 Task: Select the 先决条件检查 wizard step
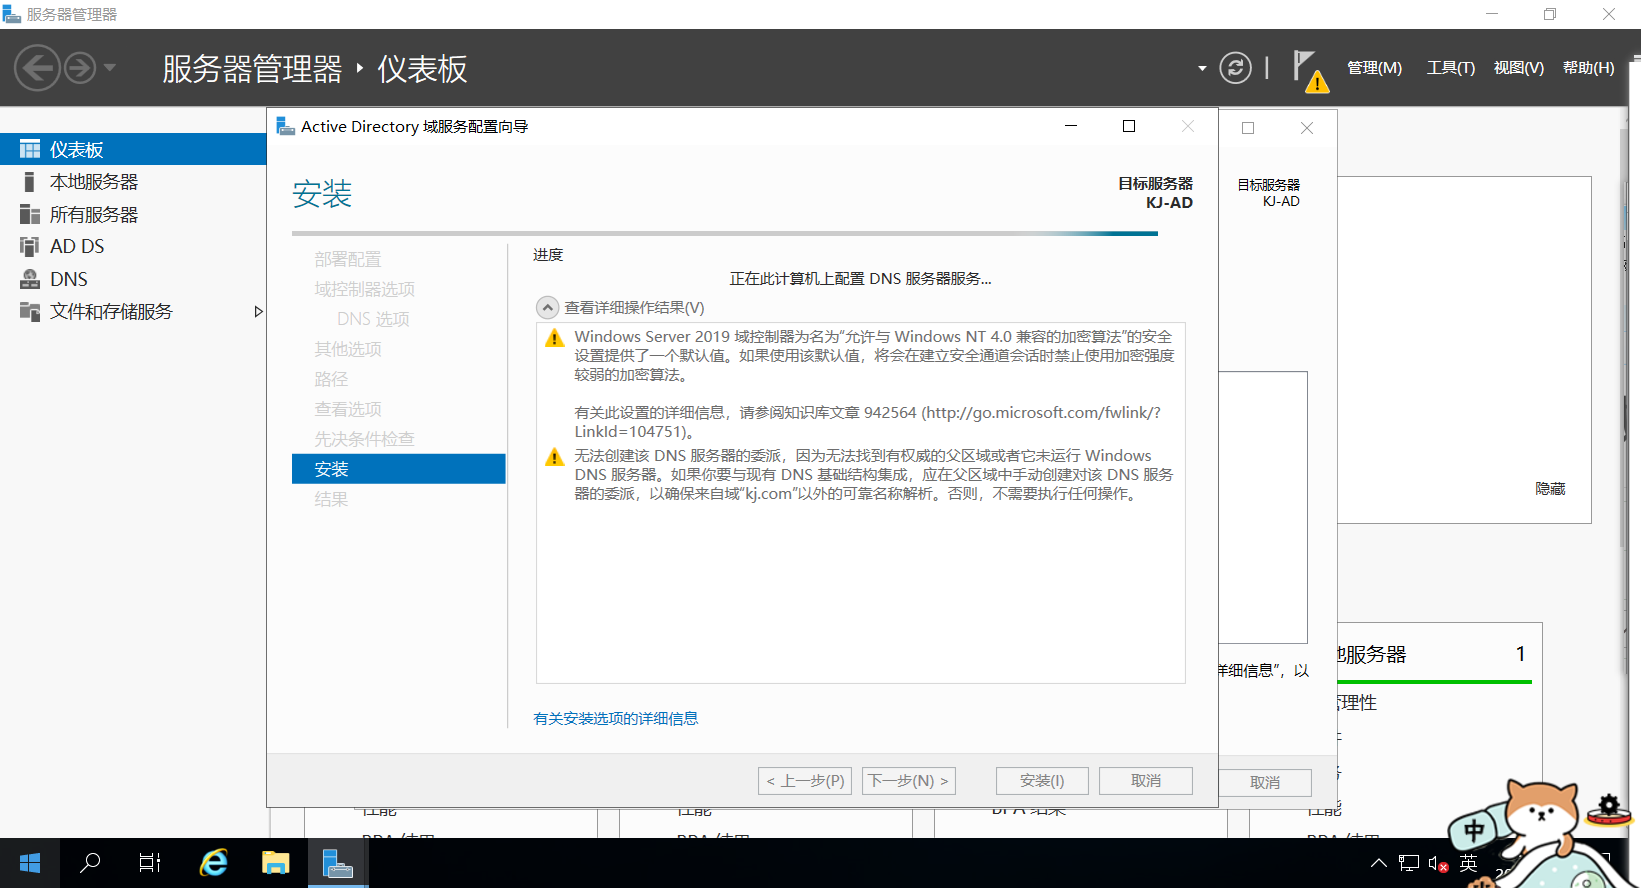364,439
